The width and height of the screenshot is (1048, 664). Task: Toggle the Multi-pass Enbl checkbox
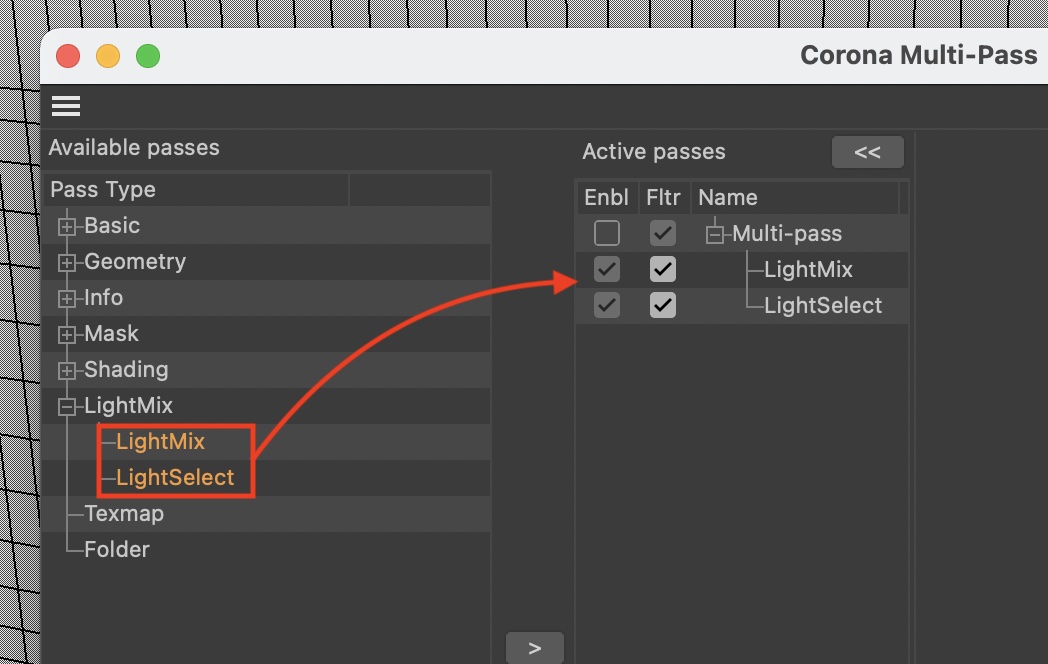click(x=606, y=234)
